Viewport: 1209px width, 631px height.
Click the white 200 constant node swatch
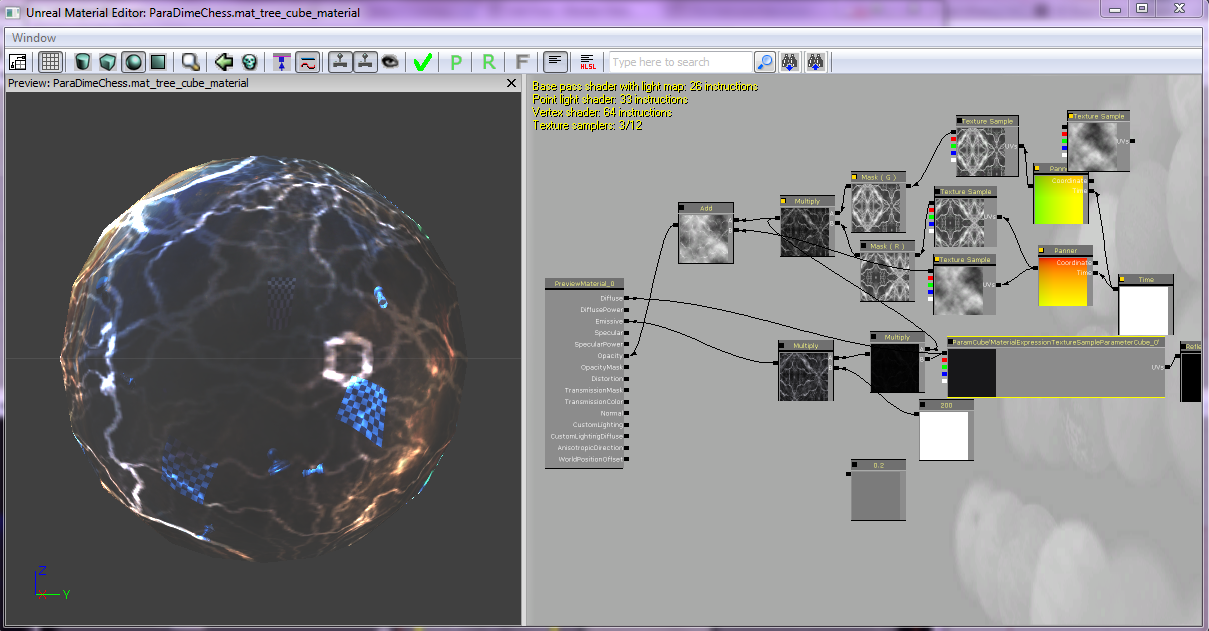click(x=944, y=435)
